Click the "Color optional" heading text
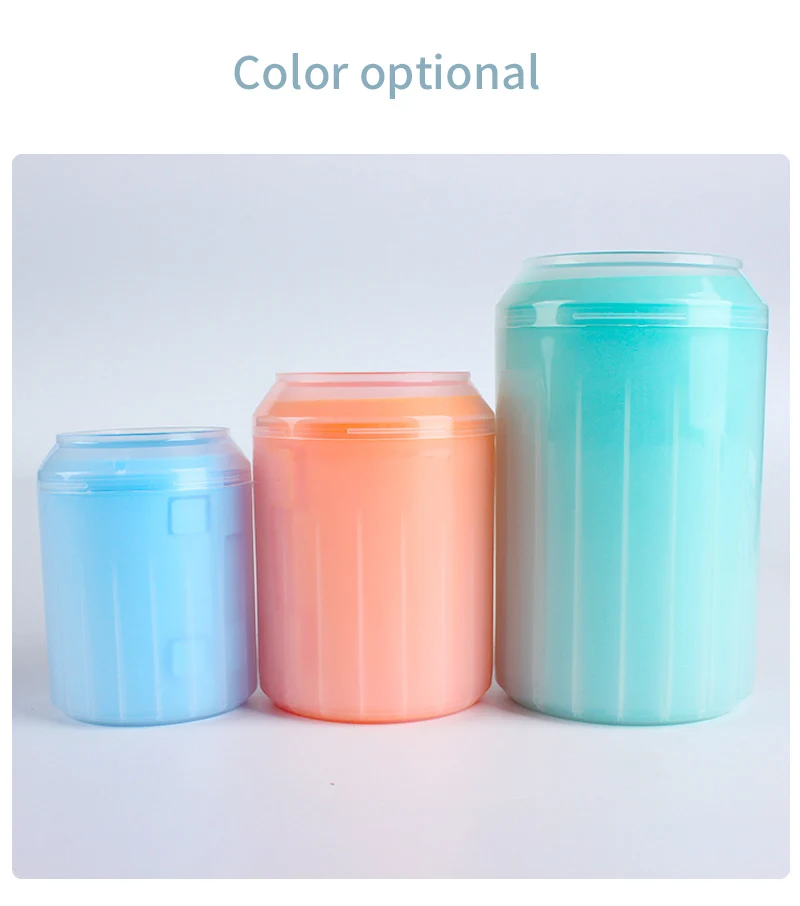Screen dimensions: 800x906 tap(386, 73)
